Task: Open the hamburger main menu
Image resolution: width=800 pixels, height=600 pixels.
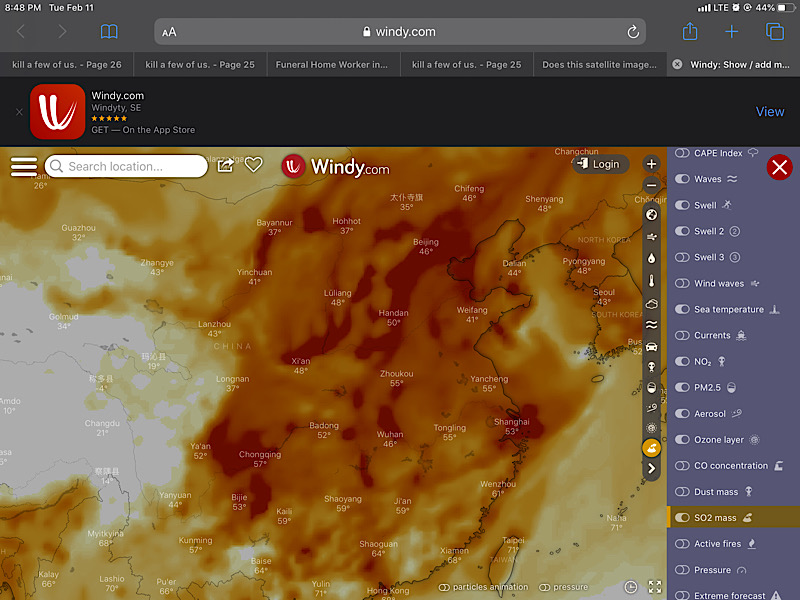Action: pos(23,166)
